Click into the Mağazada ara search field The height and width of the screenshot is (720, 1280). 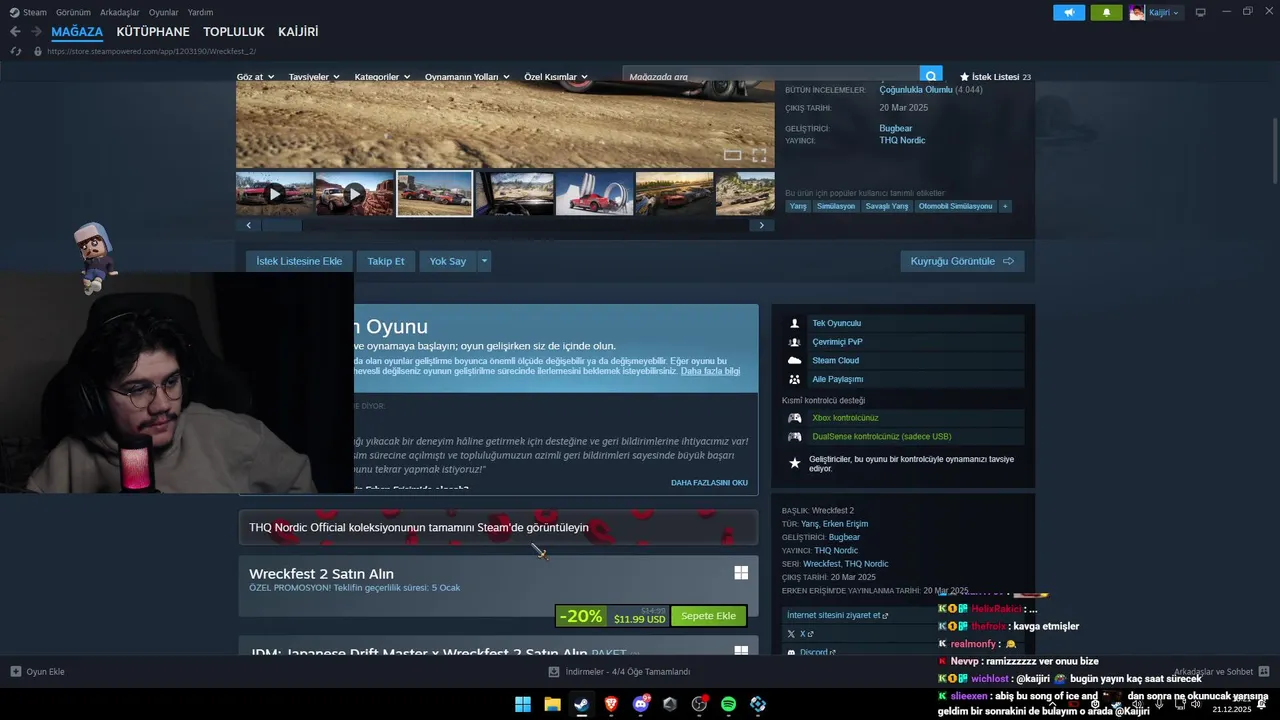pyautogui.click(x=771, y=76)
